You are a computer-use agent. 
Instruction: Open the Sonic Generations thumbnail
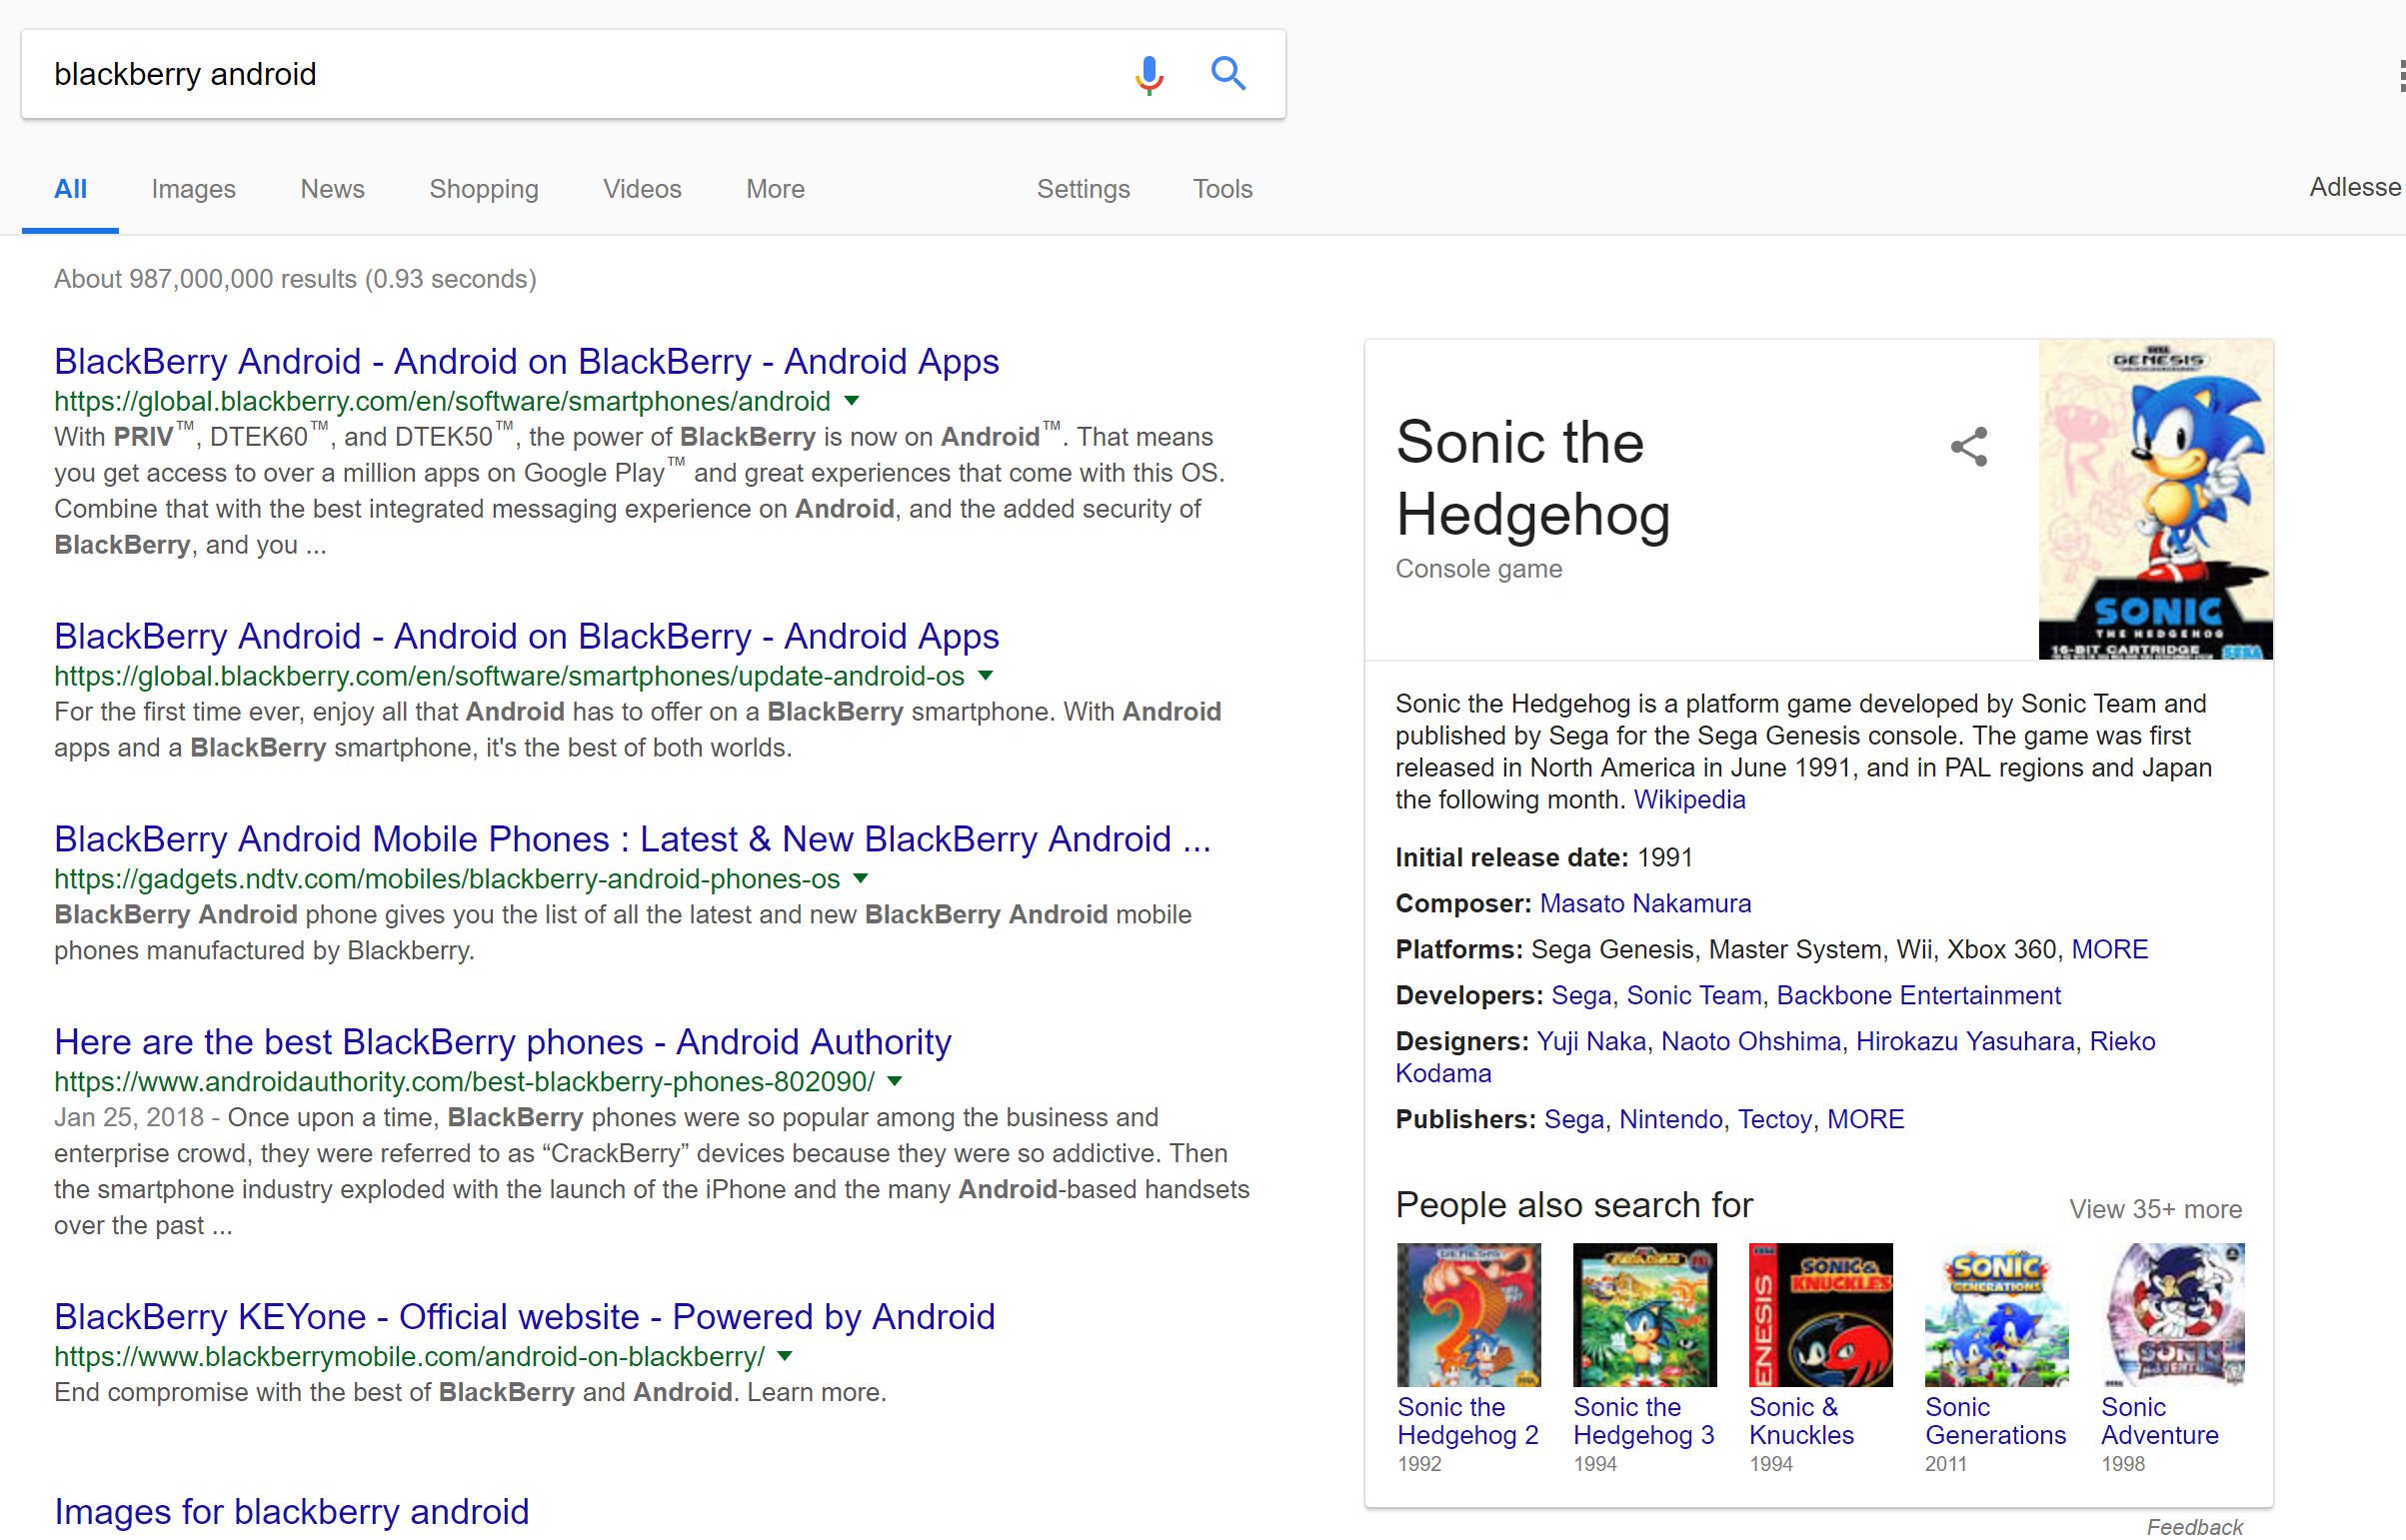pos(1996,1315)
